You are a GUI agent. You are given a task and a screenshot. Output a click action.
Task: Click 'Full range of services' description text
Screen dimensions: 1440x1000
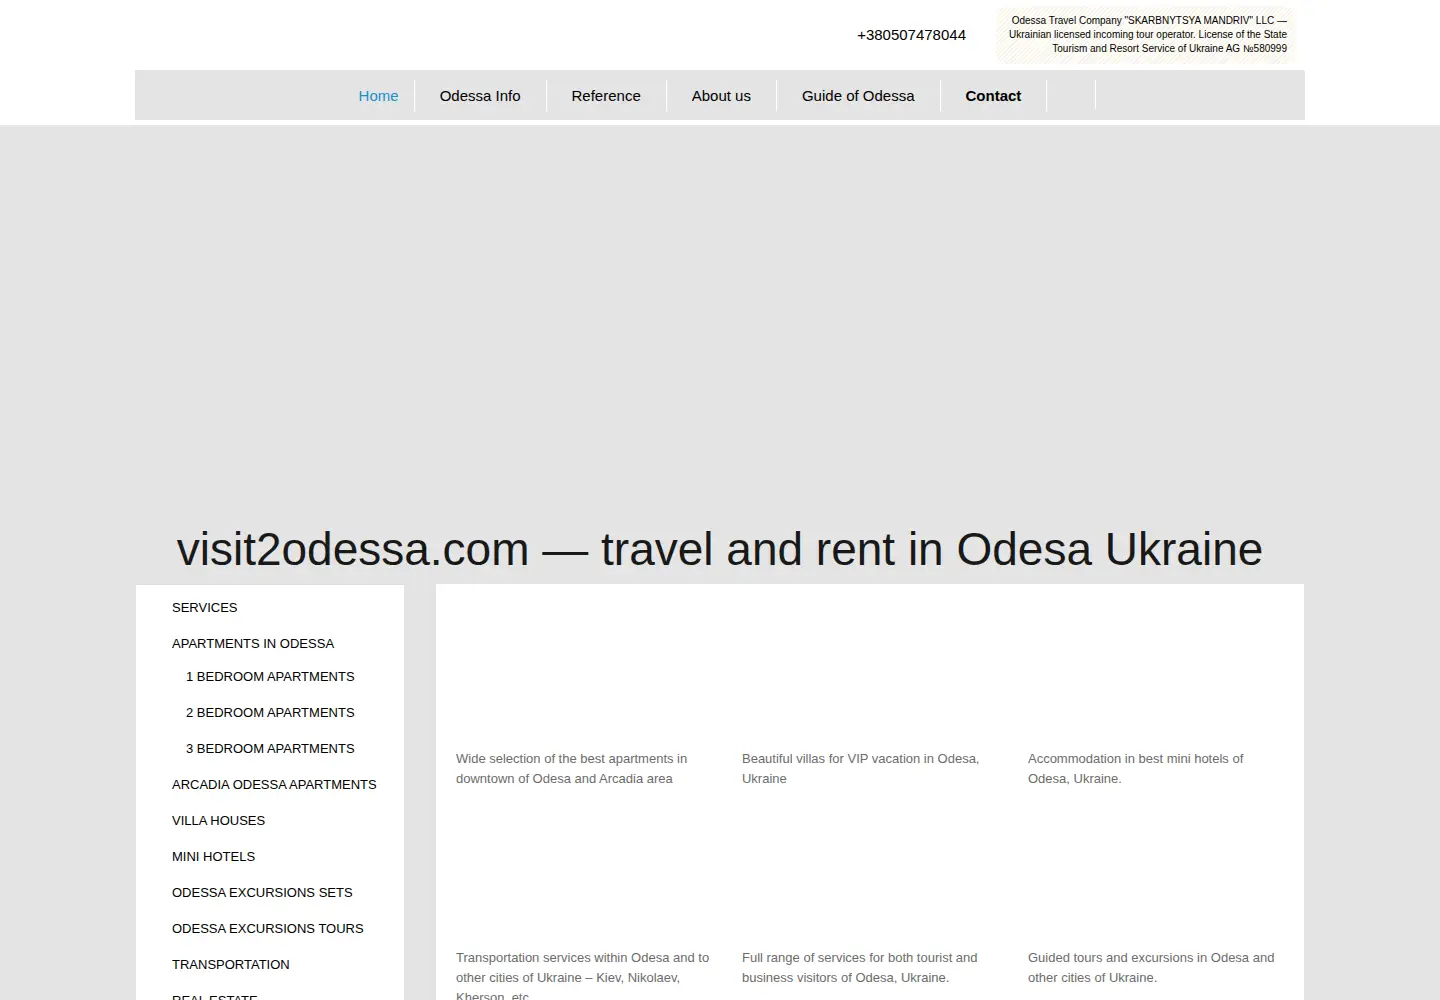[x=860, y=968]
